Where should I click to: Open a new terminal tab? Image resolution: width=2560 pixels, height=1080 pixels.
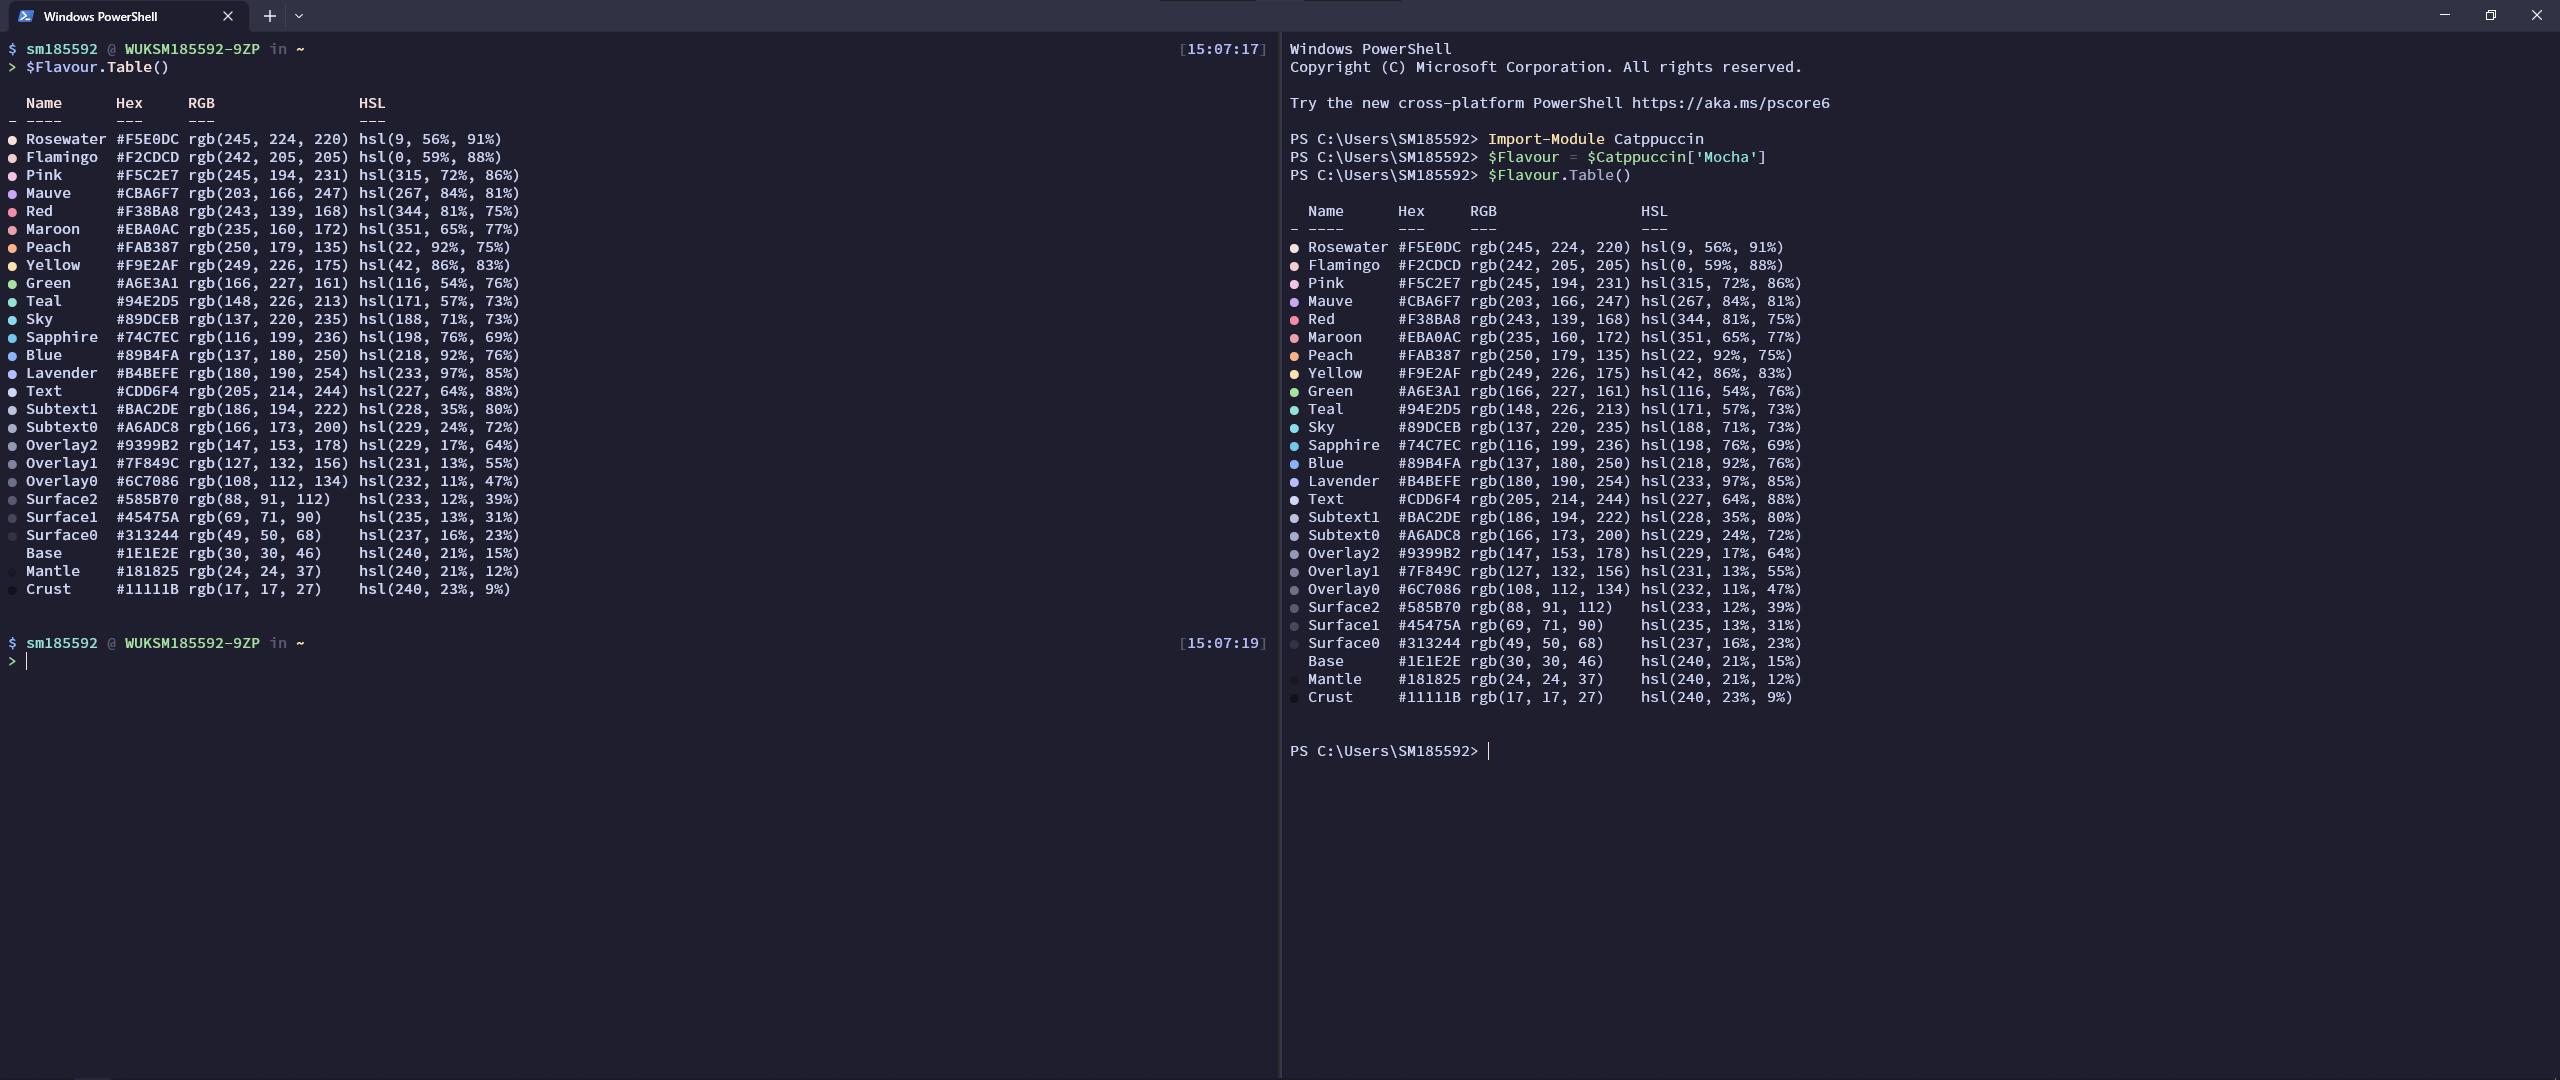269,16
